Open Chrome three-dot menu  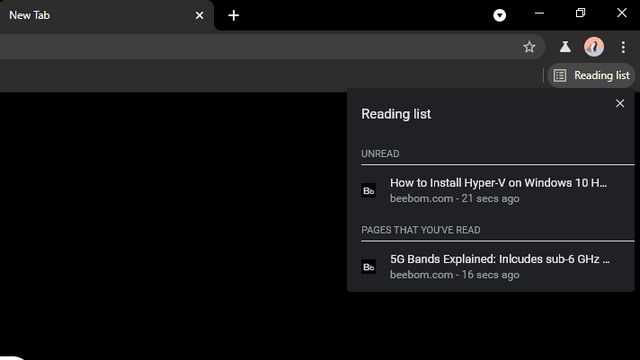click(623, 47)
